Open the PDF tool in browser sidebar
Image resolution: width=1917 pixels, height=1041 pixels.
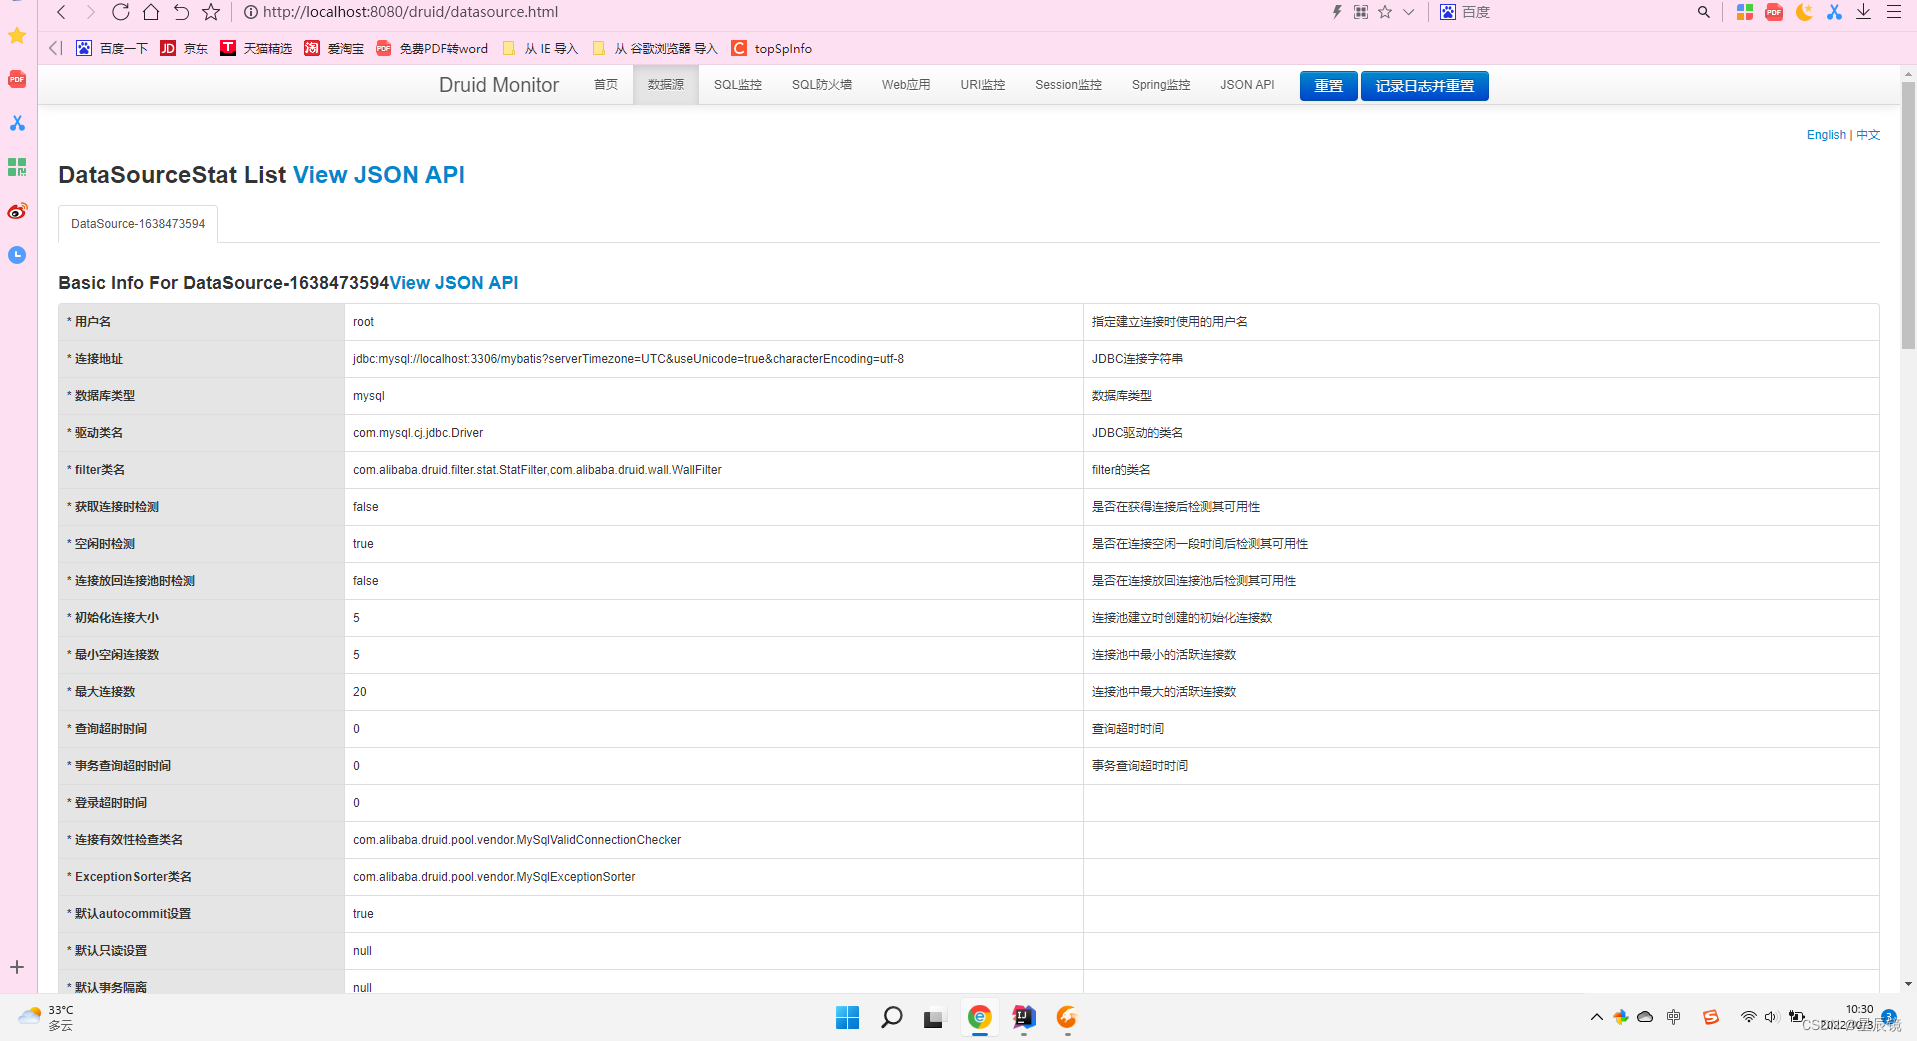tap(16, 79)
